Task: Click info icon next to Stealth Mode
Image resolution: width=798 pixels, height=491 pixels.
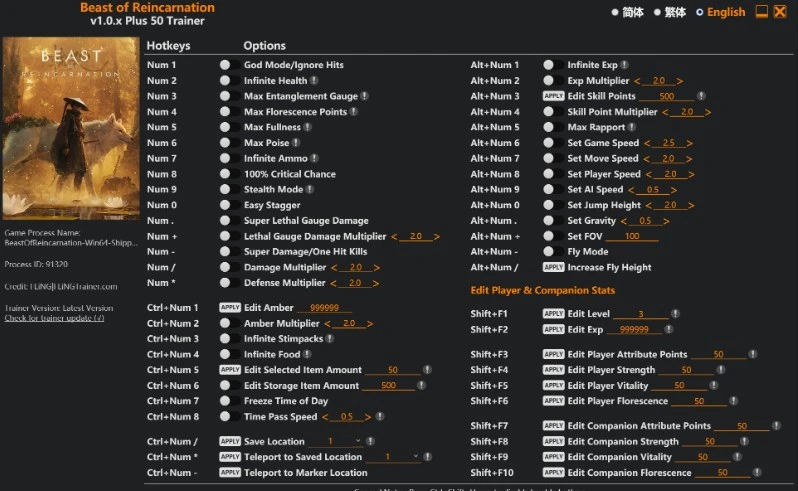Action: (x=309, y=189)
